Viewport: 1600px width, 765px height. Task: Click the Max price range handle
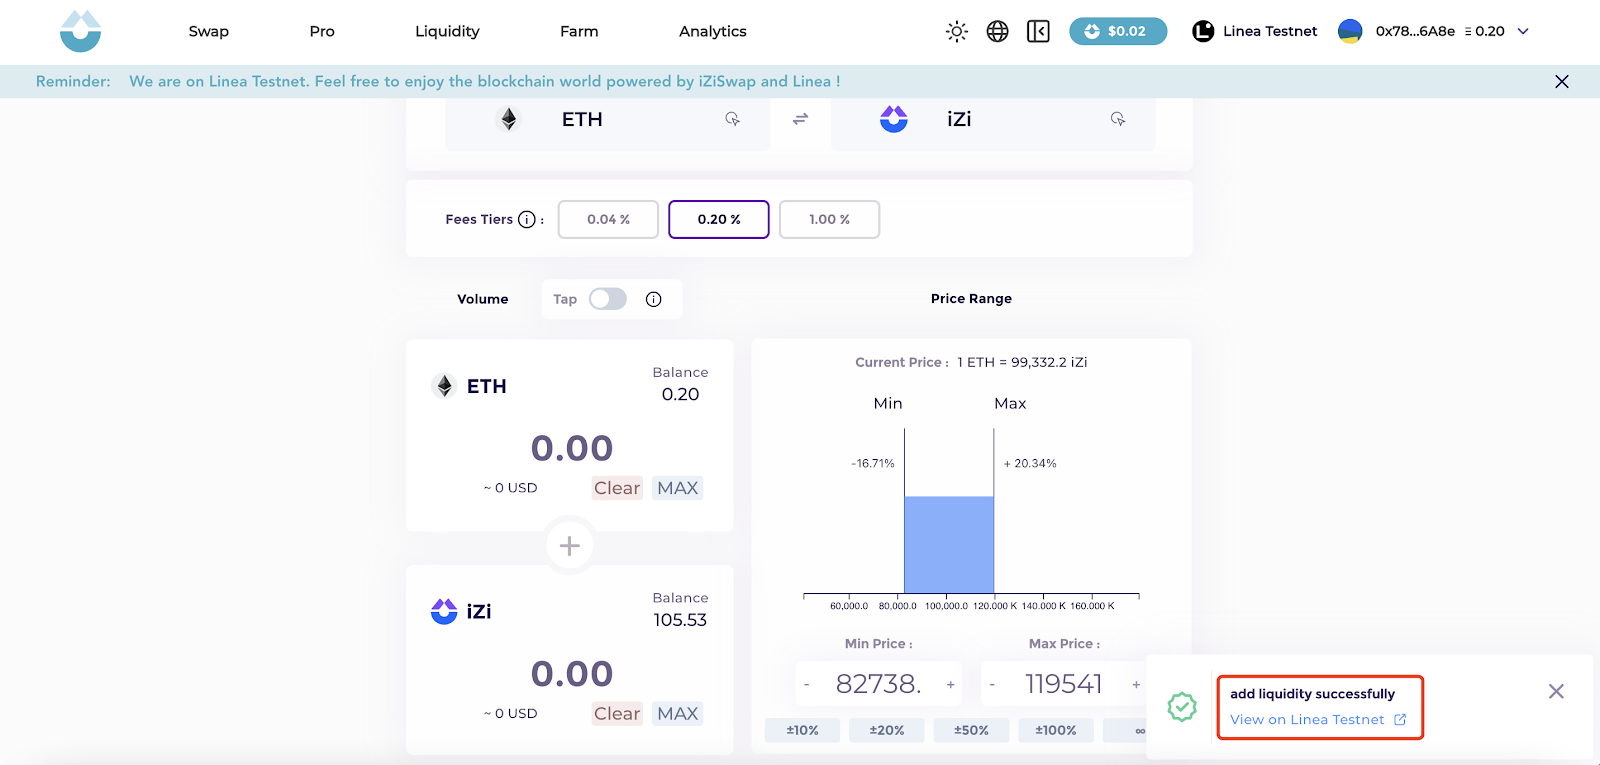coord(994,510)
